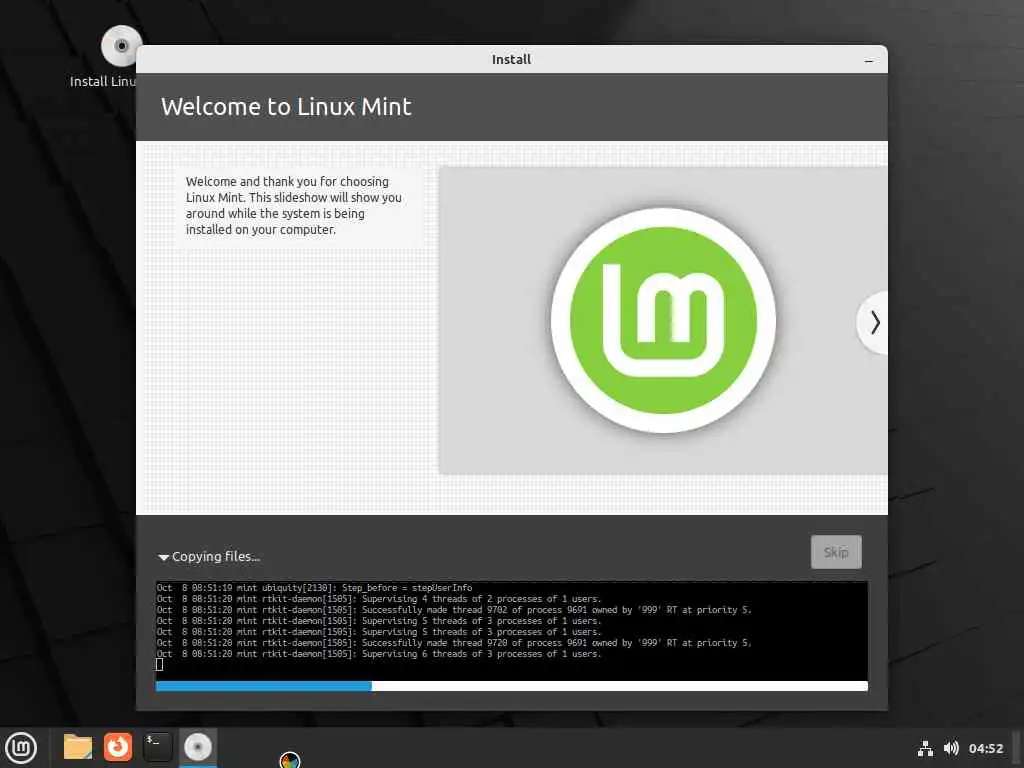Screen dimensions: 1024x768
Task: Click the Linux Mint logo slide image
Action: coord(663,321)
